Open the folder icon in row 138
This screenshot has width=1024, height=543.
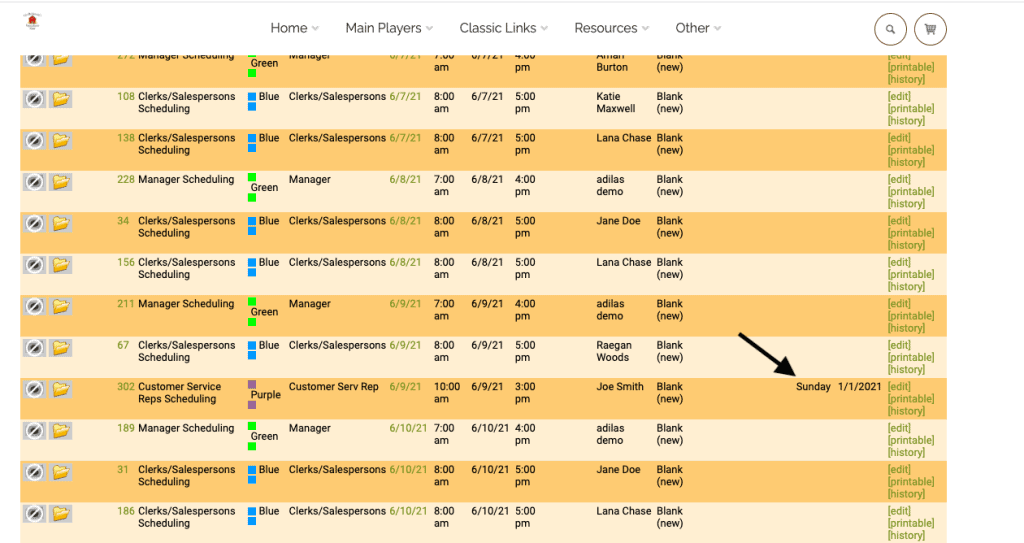[x=61, y=140]
